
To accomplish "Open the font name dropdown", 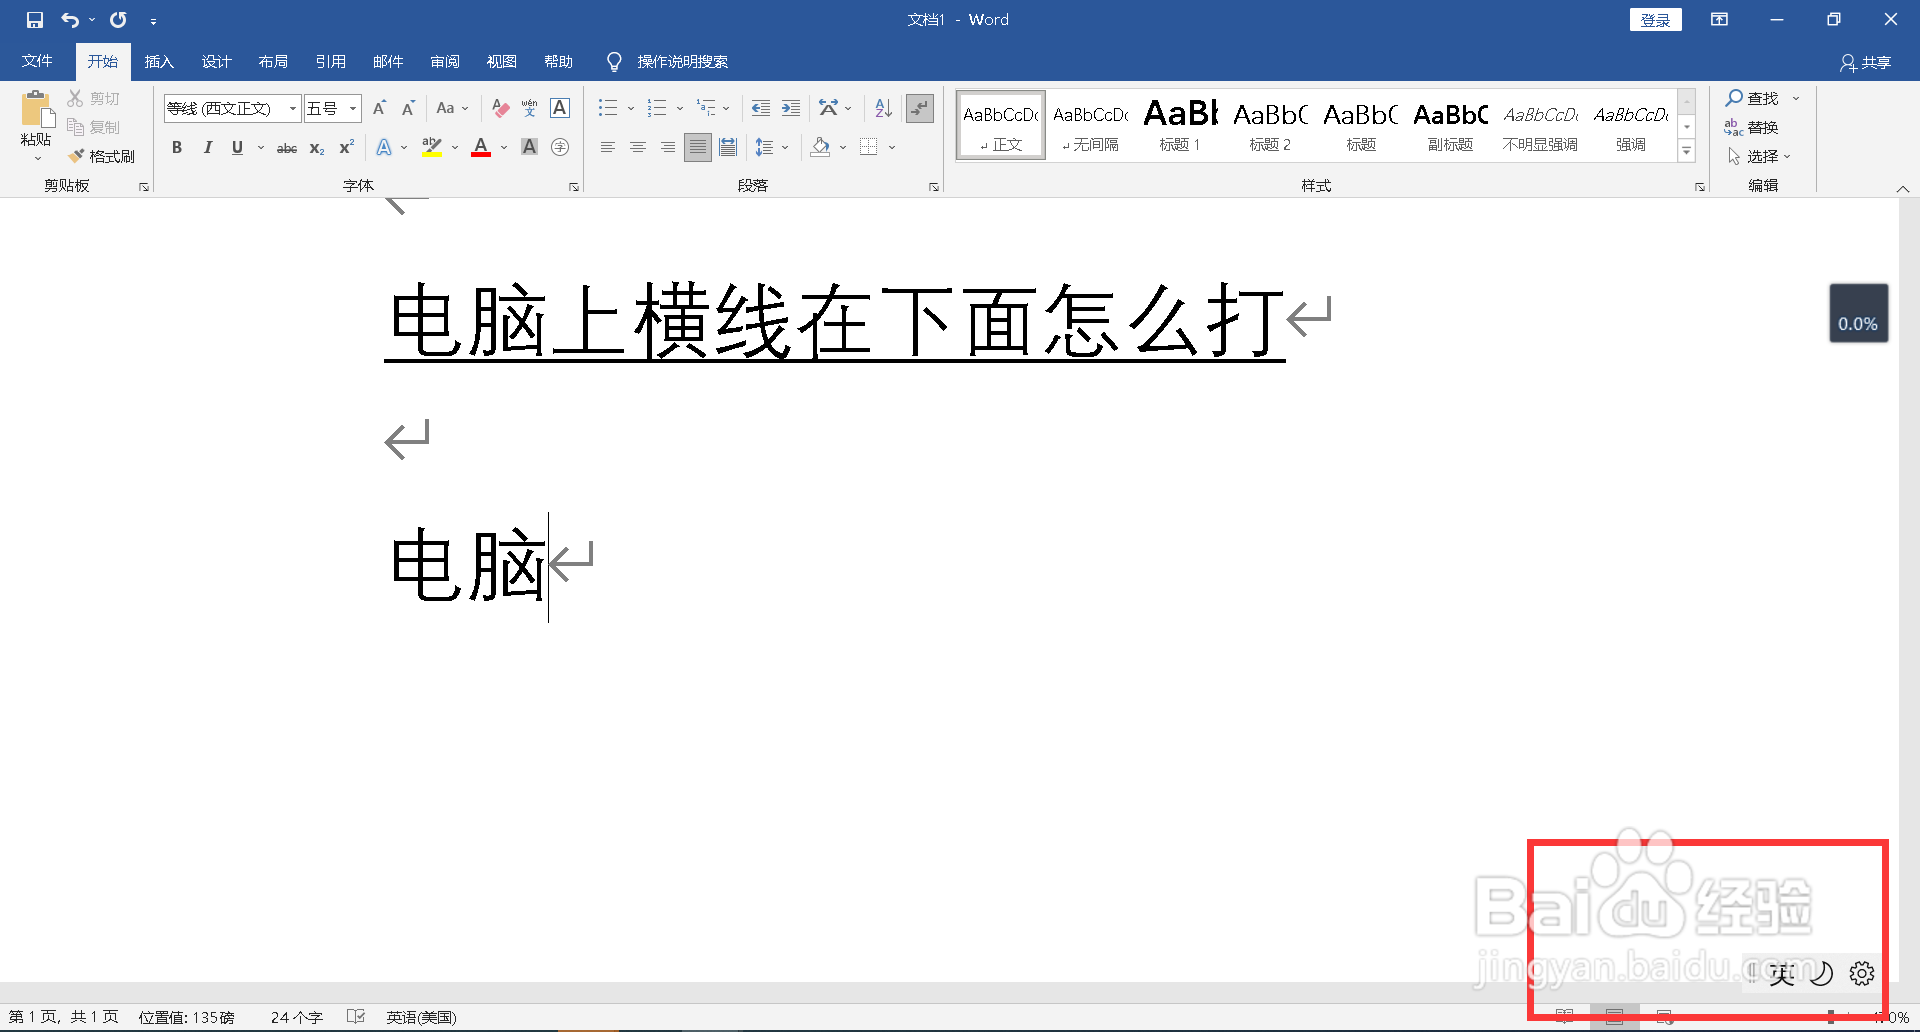I will click(290, 108).
